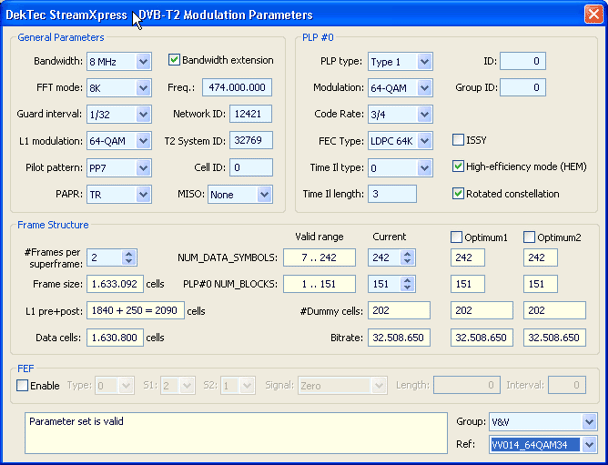Viewport: 608px width, 465px height.
Task: Toggle High-efficiency mode (HEM) checkbox
Action: [458, 166]
